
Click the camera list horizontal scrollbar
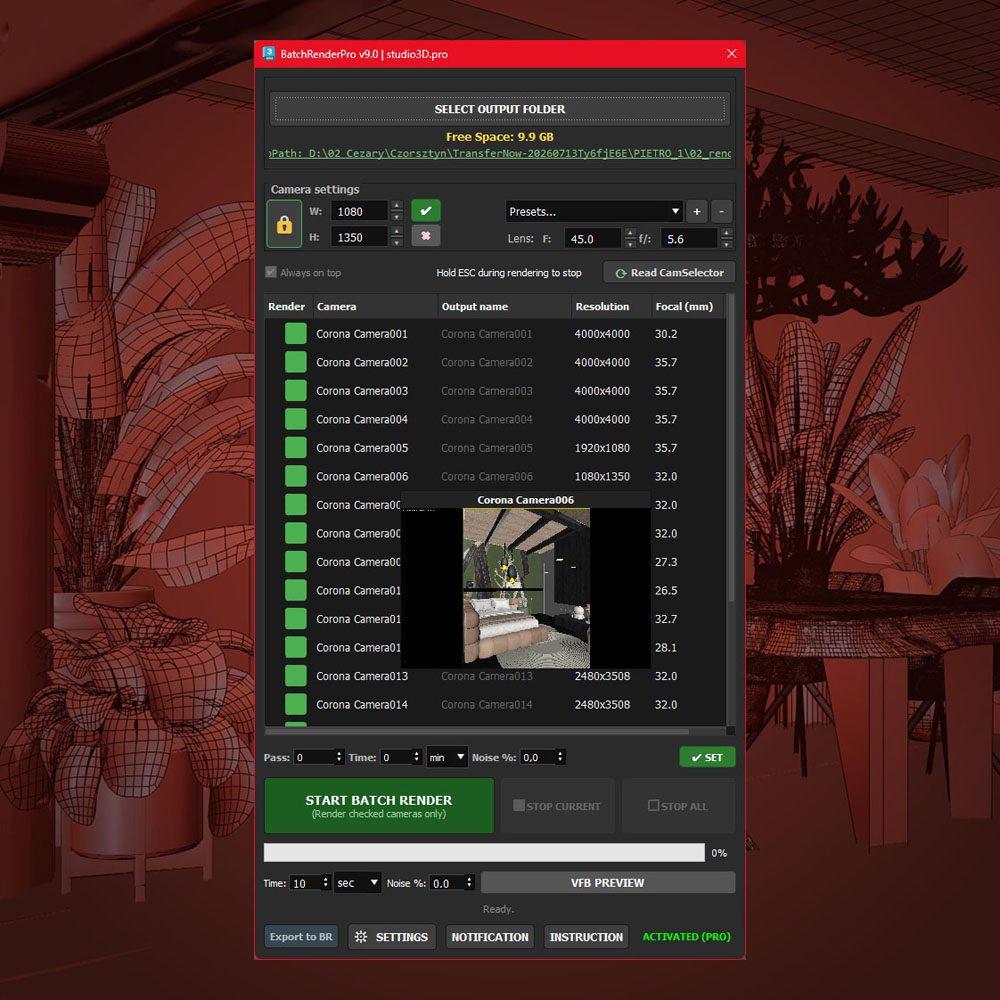pos(477,731)
